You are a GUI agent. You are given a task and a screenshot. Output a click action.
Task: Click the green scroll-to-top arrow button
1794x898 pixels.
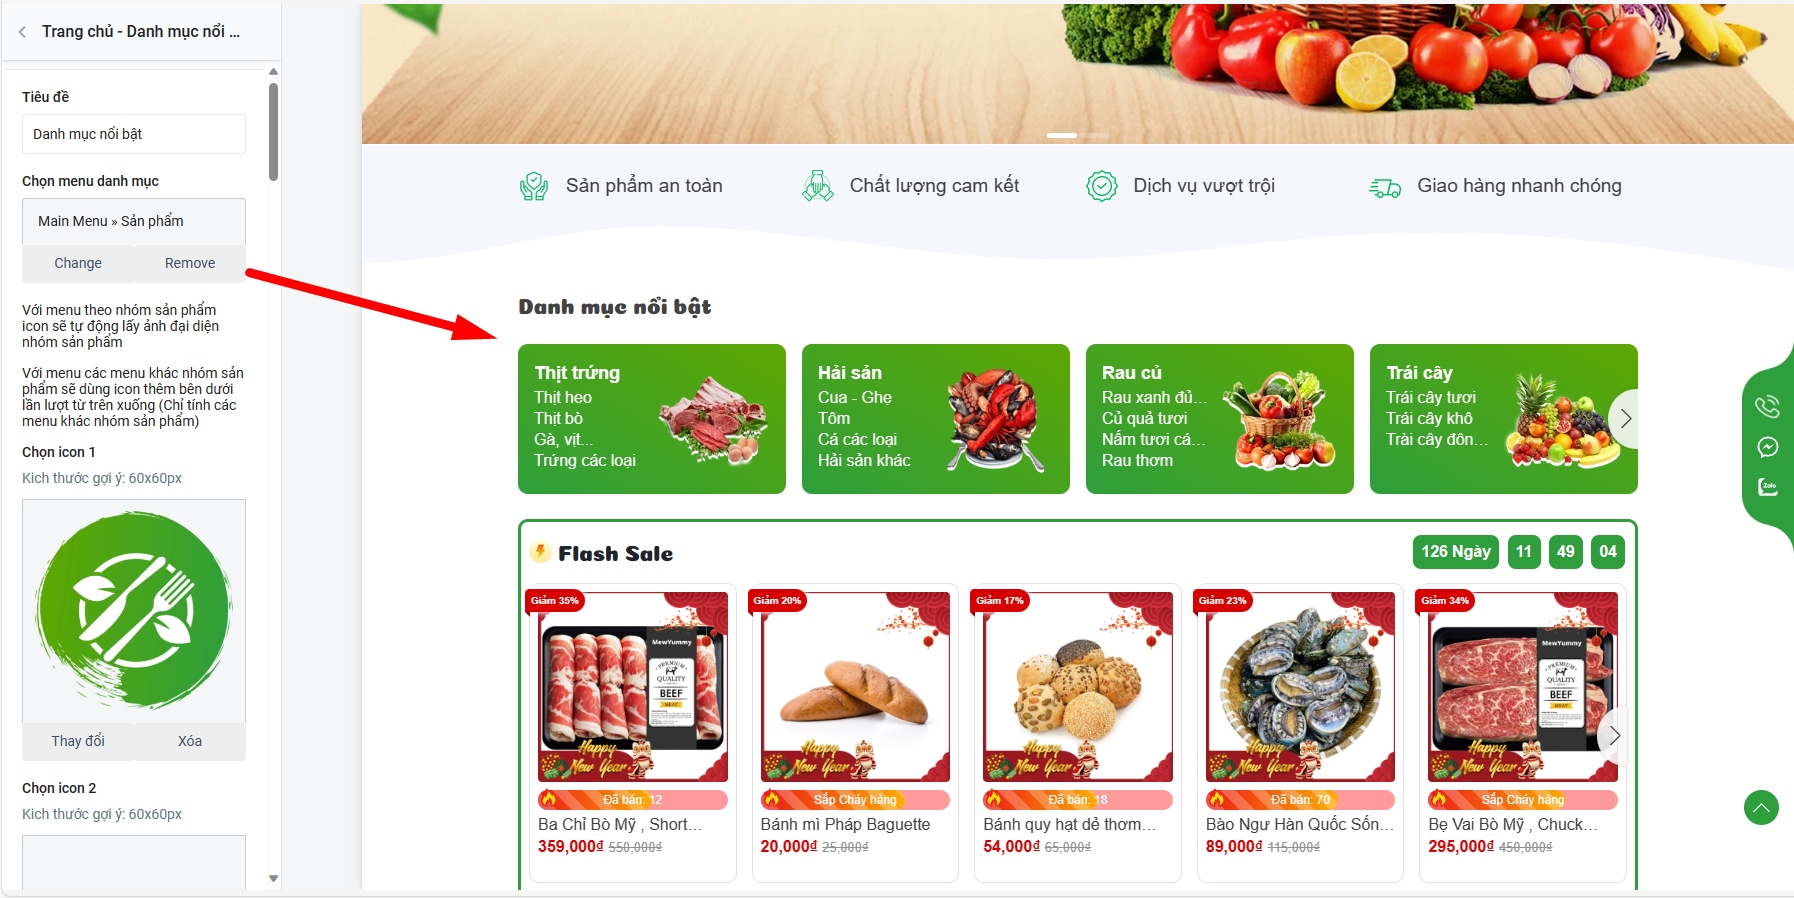(1761, 807)
